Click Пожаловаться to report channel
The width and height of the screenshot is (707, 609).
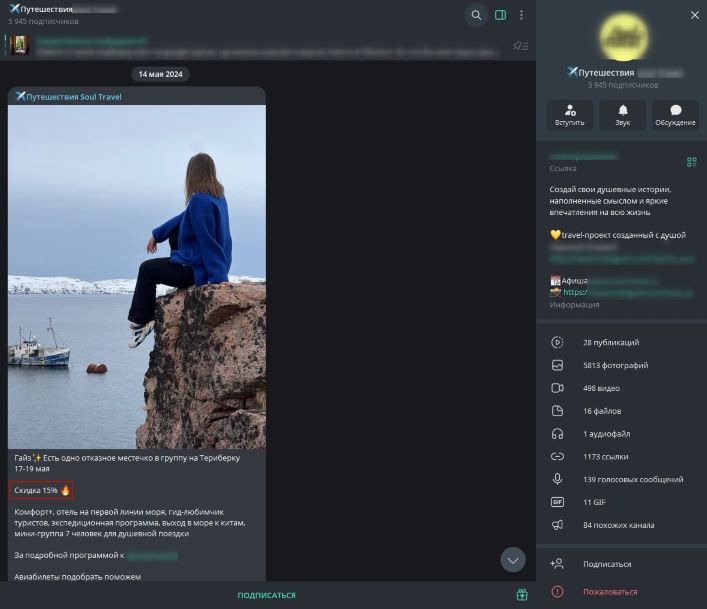610,591
